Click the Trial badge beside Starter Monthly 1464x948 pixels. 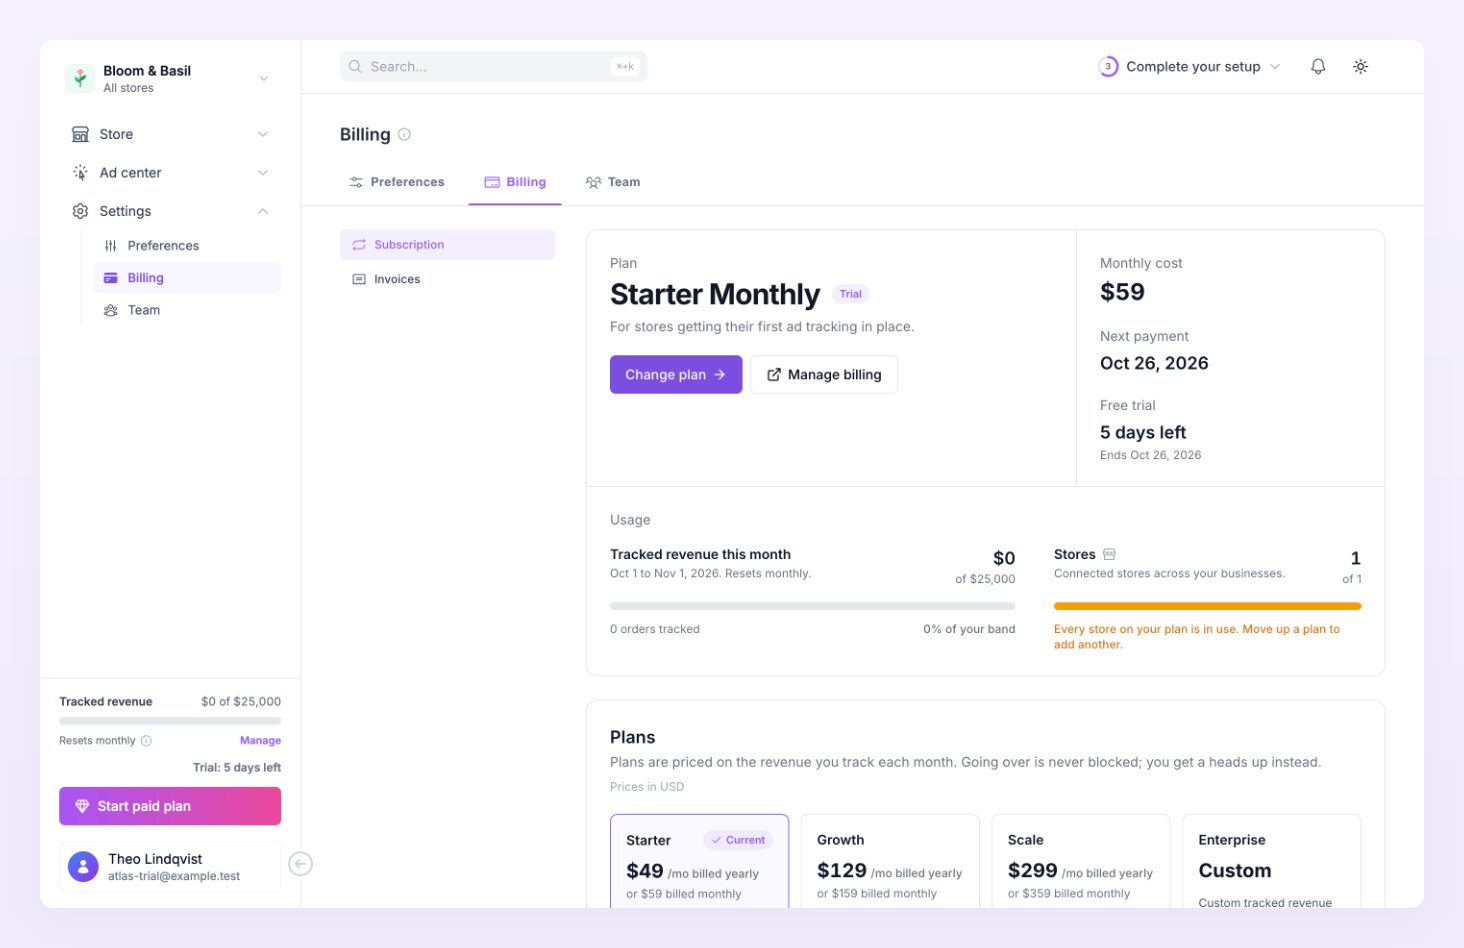tap(850, 294)
